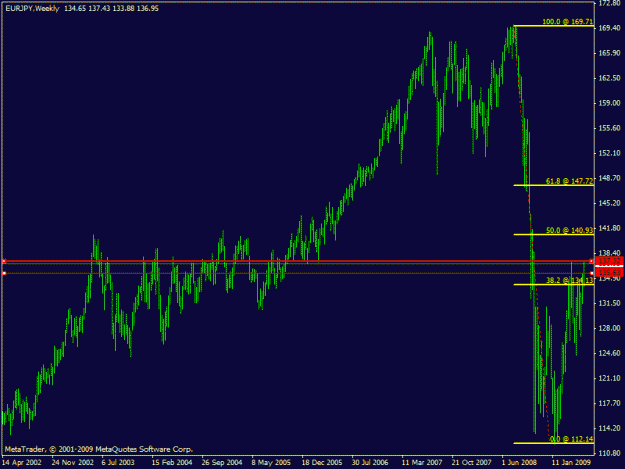Click the '8 May 2005' date label
The height and width of the screenshot is (469, 625).
271,463
